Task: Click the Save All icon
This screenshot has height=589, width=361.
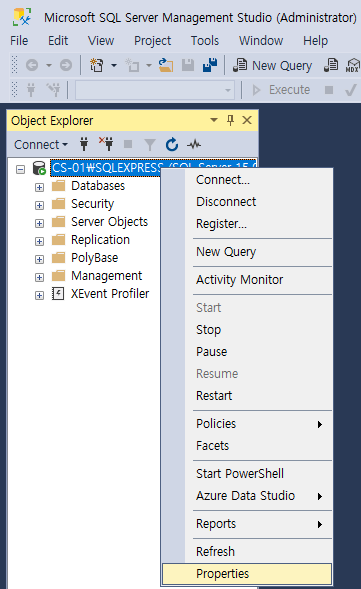Action: 210,65
